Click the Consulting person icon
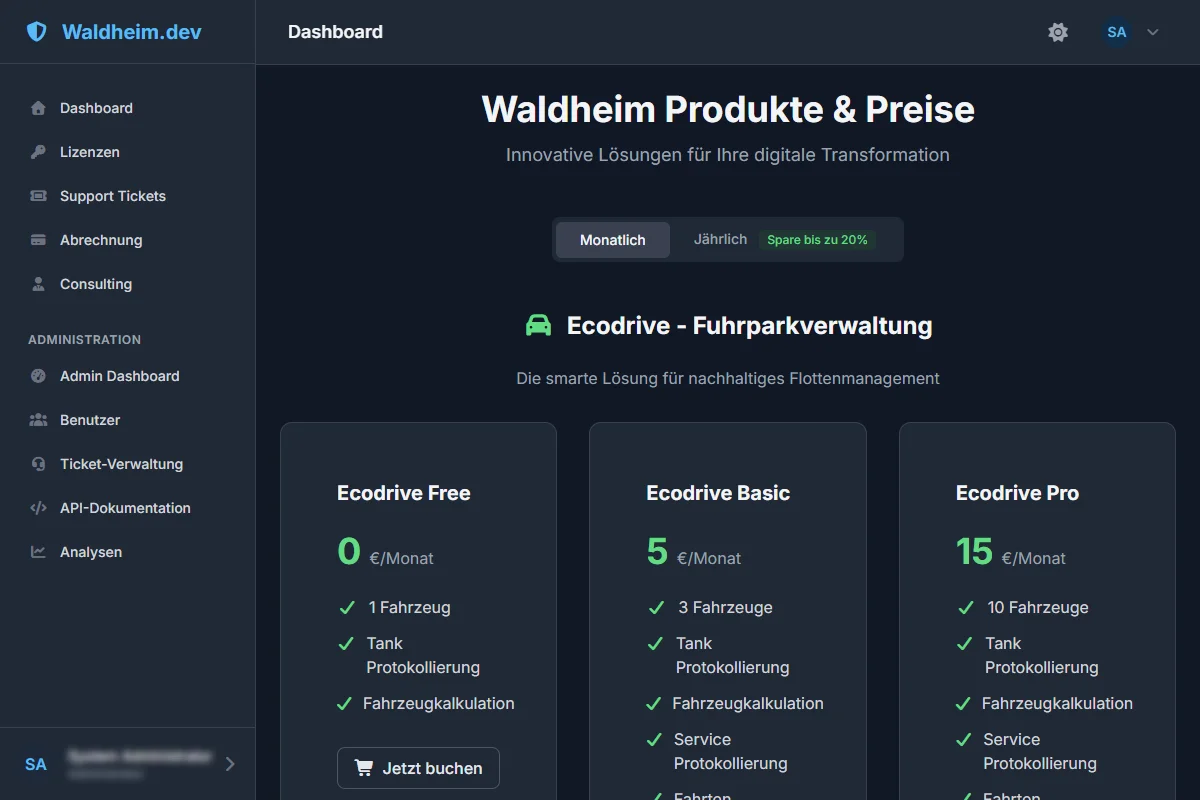The height and width of the screenshot is (800, 1200). coord(38,284)
